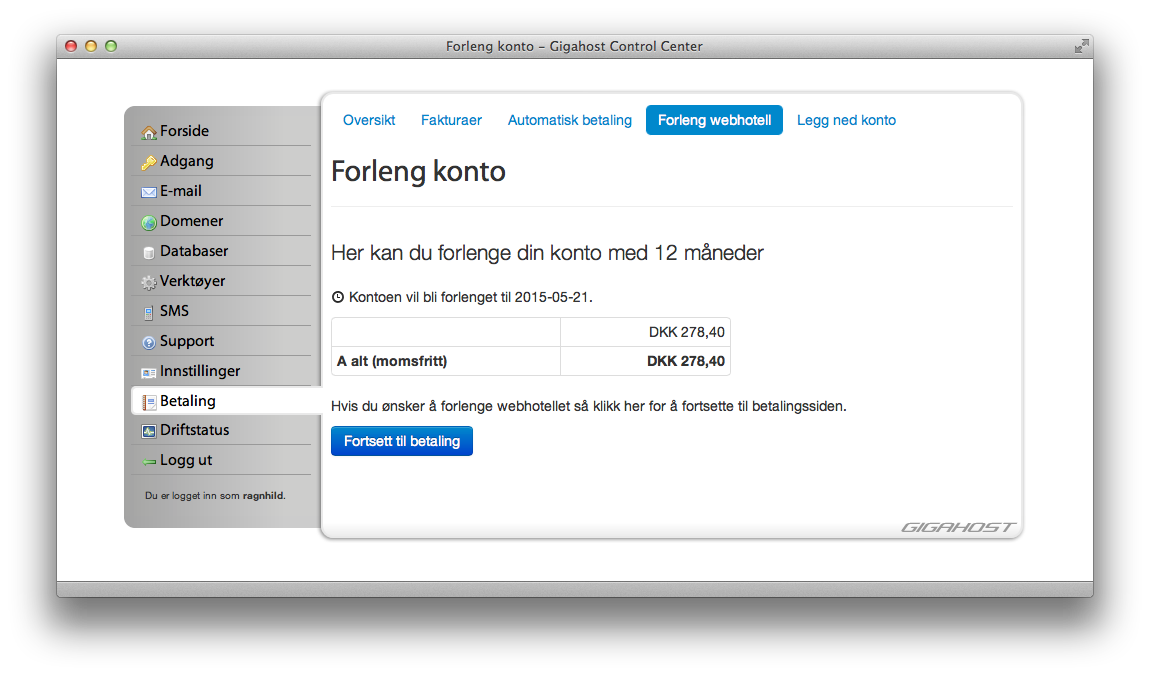Click the icon next to Logg ut
The width and height of the screenshot is (1150, 676).
[149, 462]
